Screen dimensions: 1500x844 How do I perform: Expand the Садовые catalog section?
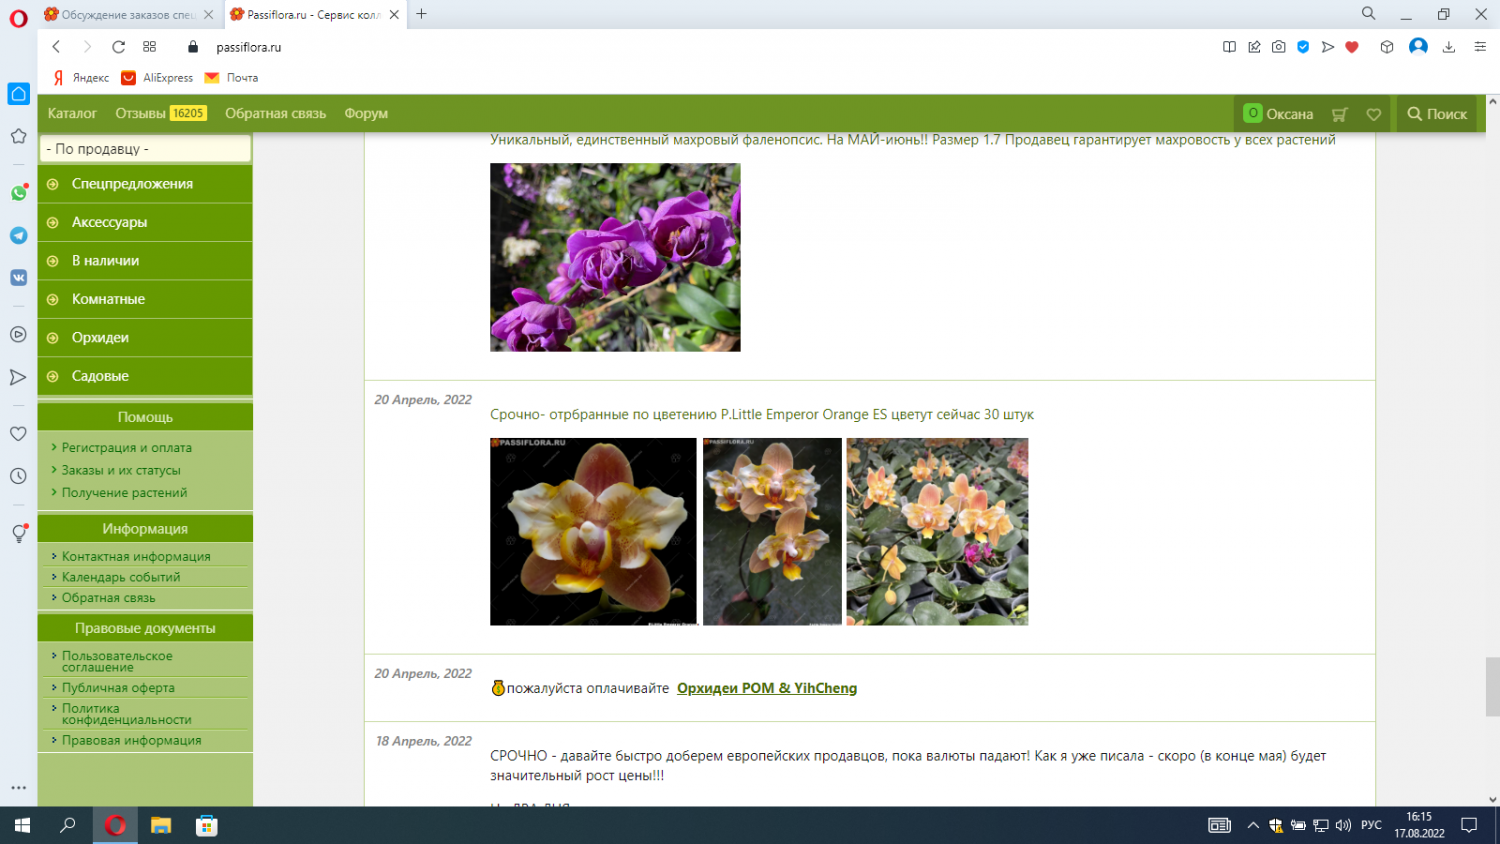click(100, 376)
